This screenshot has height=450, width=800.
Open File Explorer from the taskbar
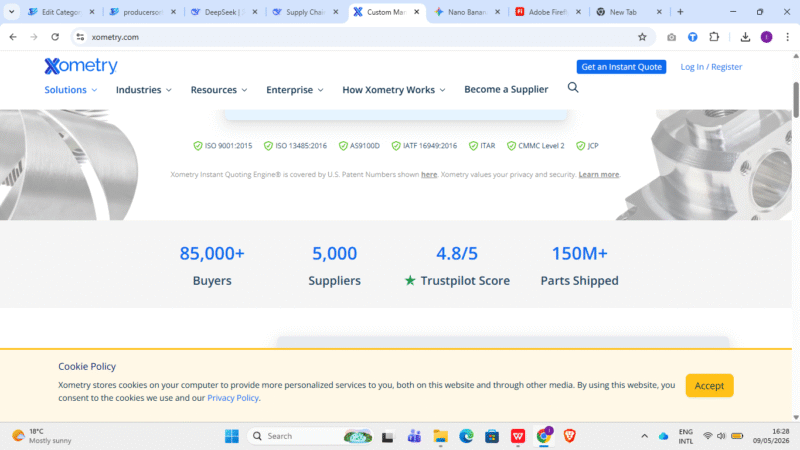(440, 436)
